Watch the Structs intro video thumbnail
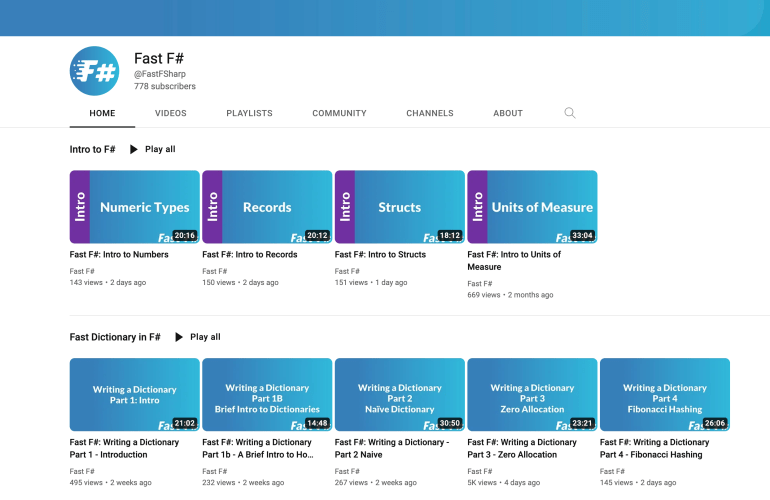Image resolution: width=770 pixels, height=500 pixels. pyautogui.click(x=399, y=207)
